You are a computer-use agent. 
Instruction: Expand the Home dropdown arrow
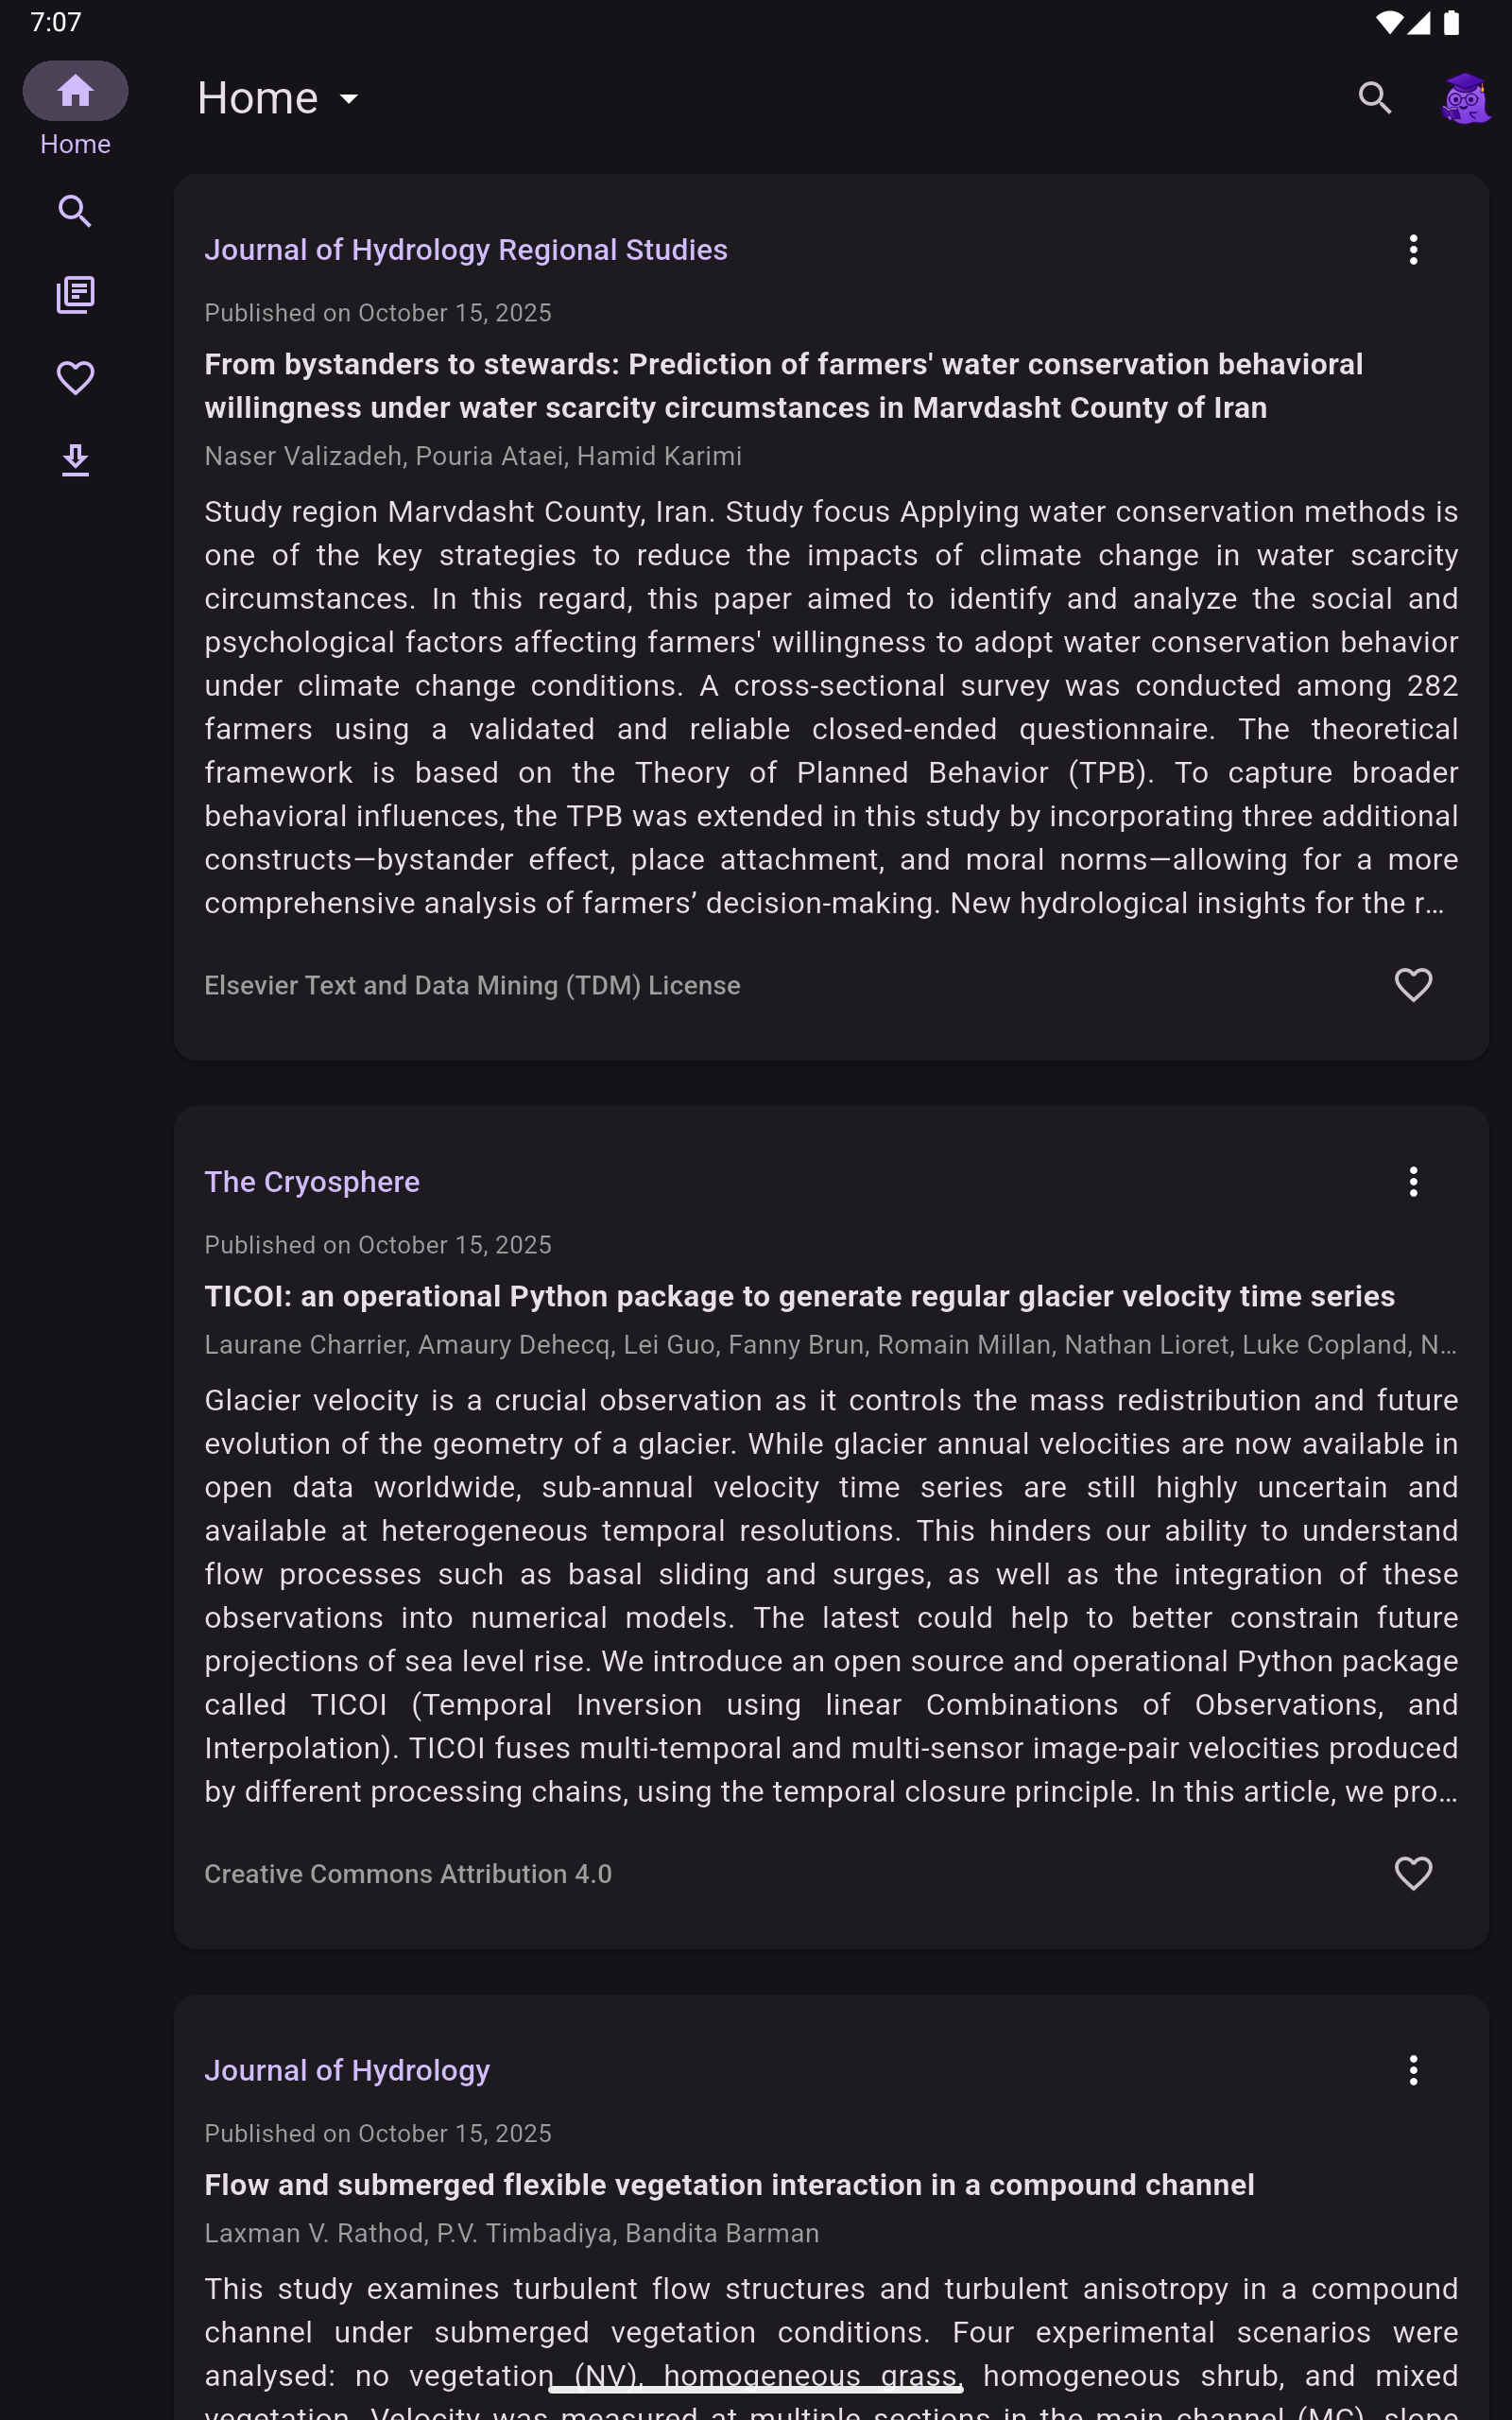point(349,99)
